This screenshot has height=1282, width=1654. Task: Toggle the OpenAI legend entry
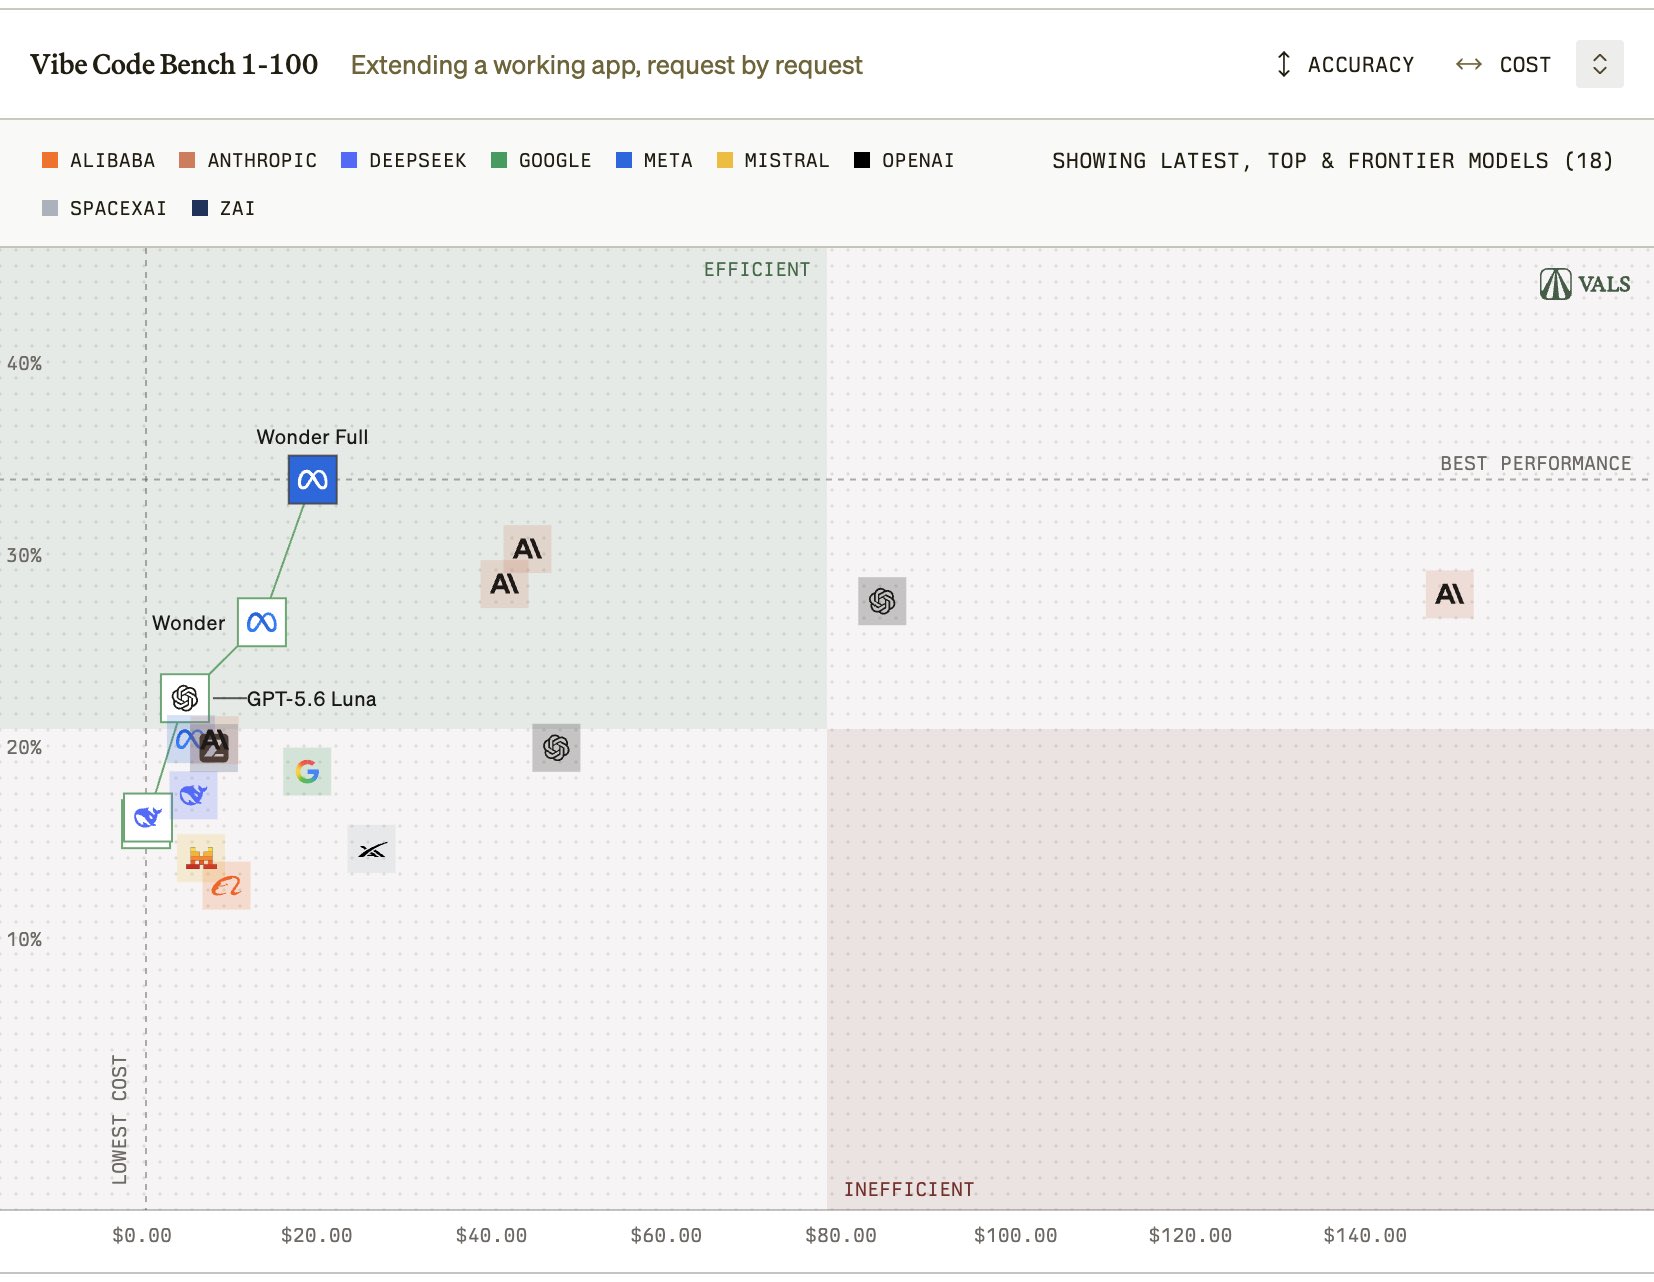(x=904, y=160)
